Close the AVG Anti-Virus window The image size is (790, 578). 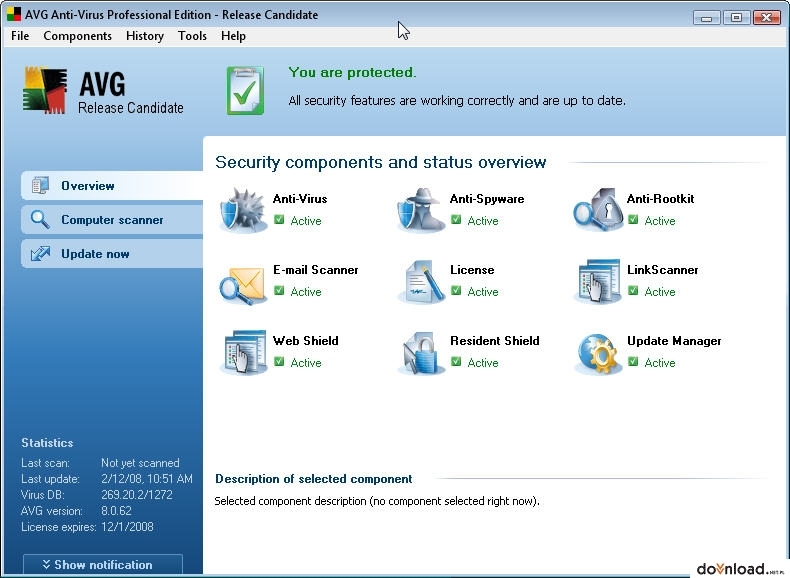766,17
